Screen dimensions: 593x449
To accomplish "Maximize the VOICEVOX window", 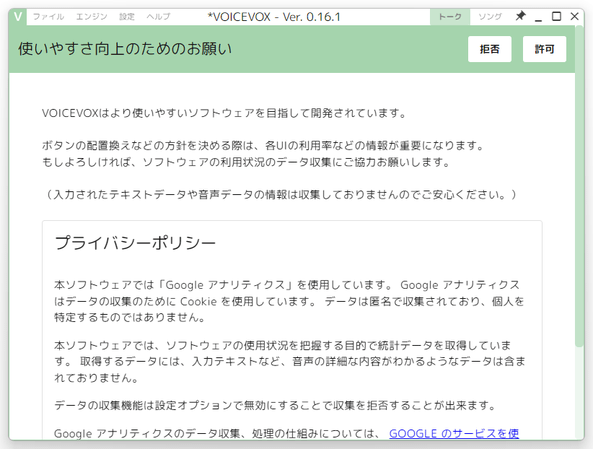I will [556, 16].
